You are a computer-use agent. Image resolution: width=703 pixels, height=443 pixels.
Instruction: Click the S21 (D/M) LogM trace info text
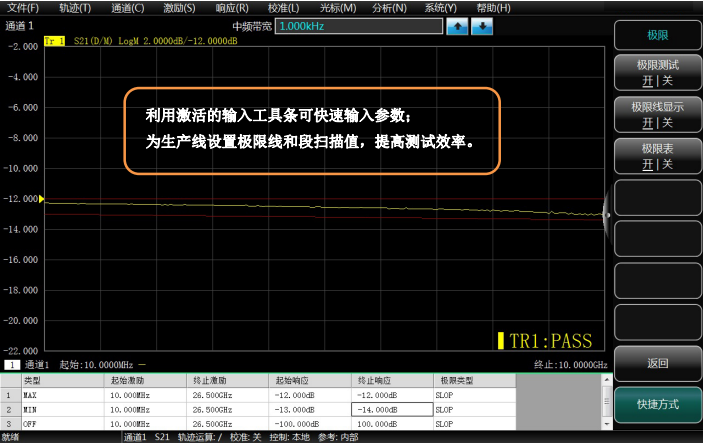pyautogui.click(x=156, y=41)
